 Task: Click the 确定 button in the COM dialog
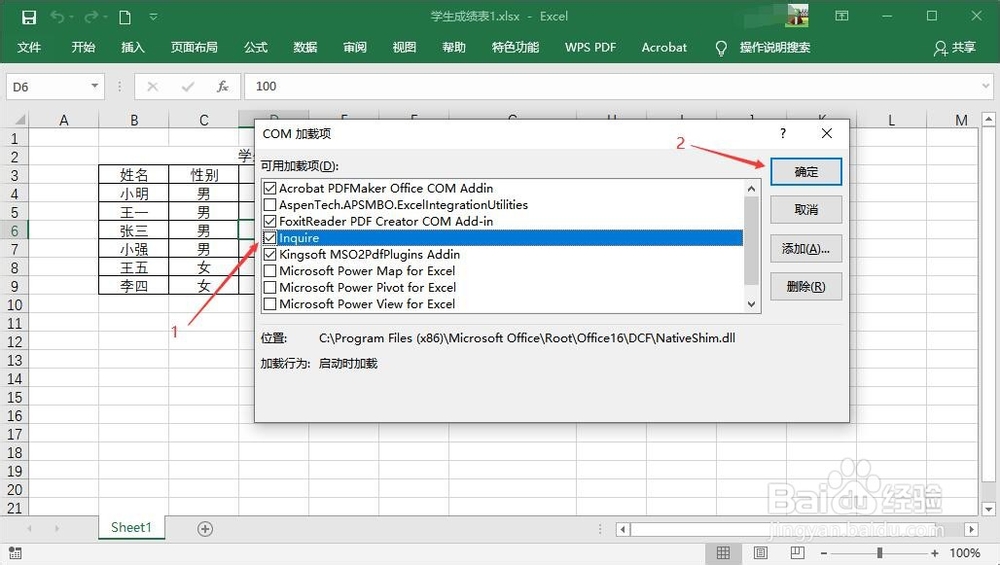click(x=806, y=172)
